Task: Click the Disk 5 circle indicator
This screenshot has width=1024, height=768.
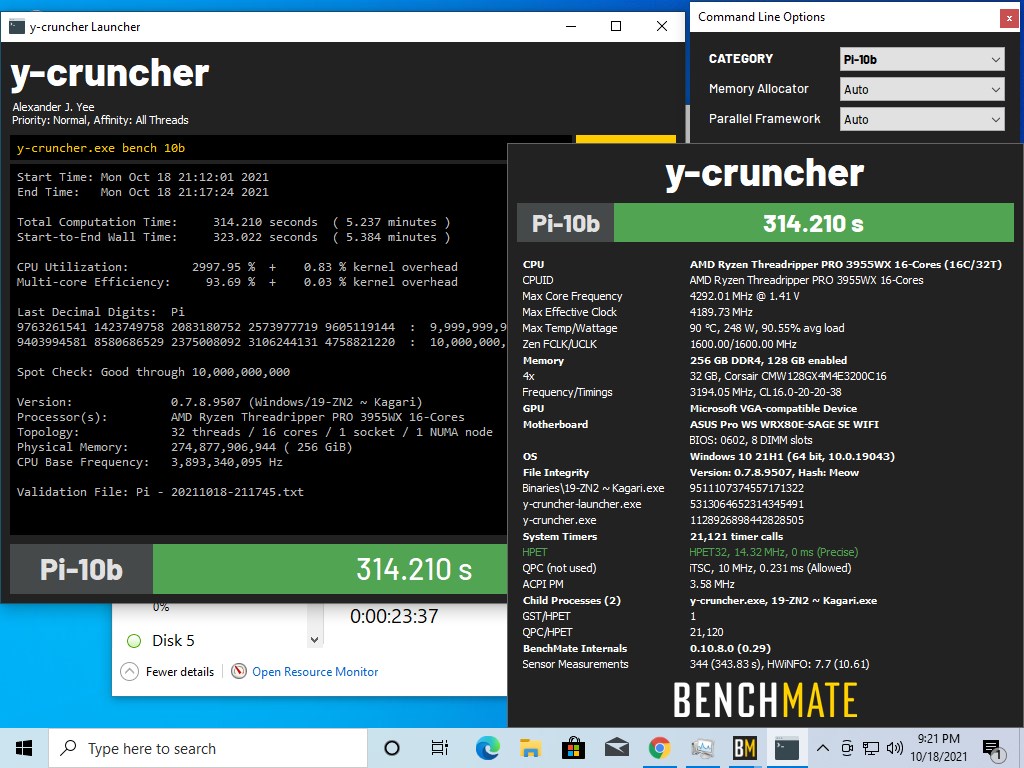Action: point(134,641)
